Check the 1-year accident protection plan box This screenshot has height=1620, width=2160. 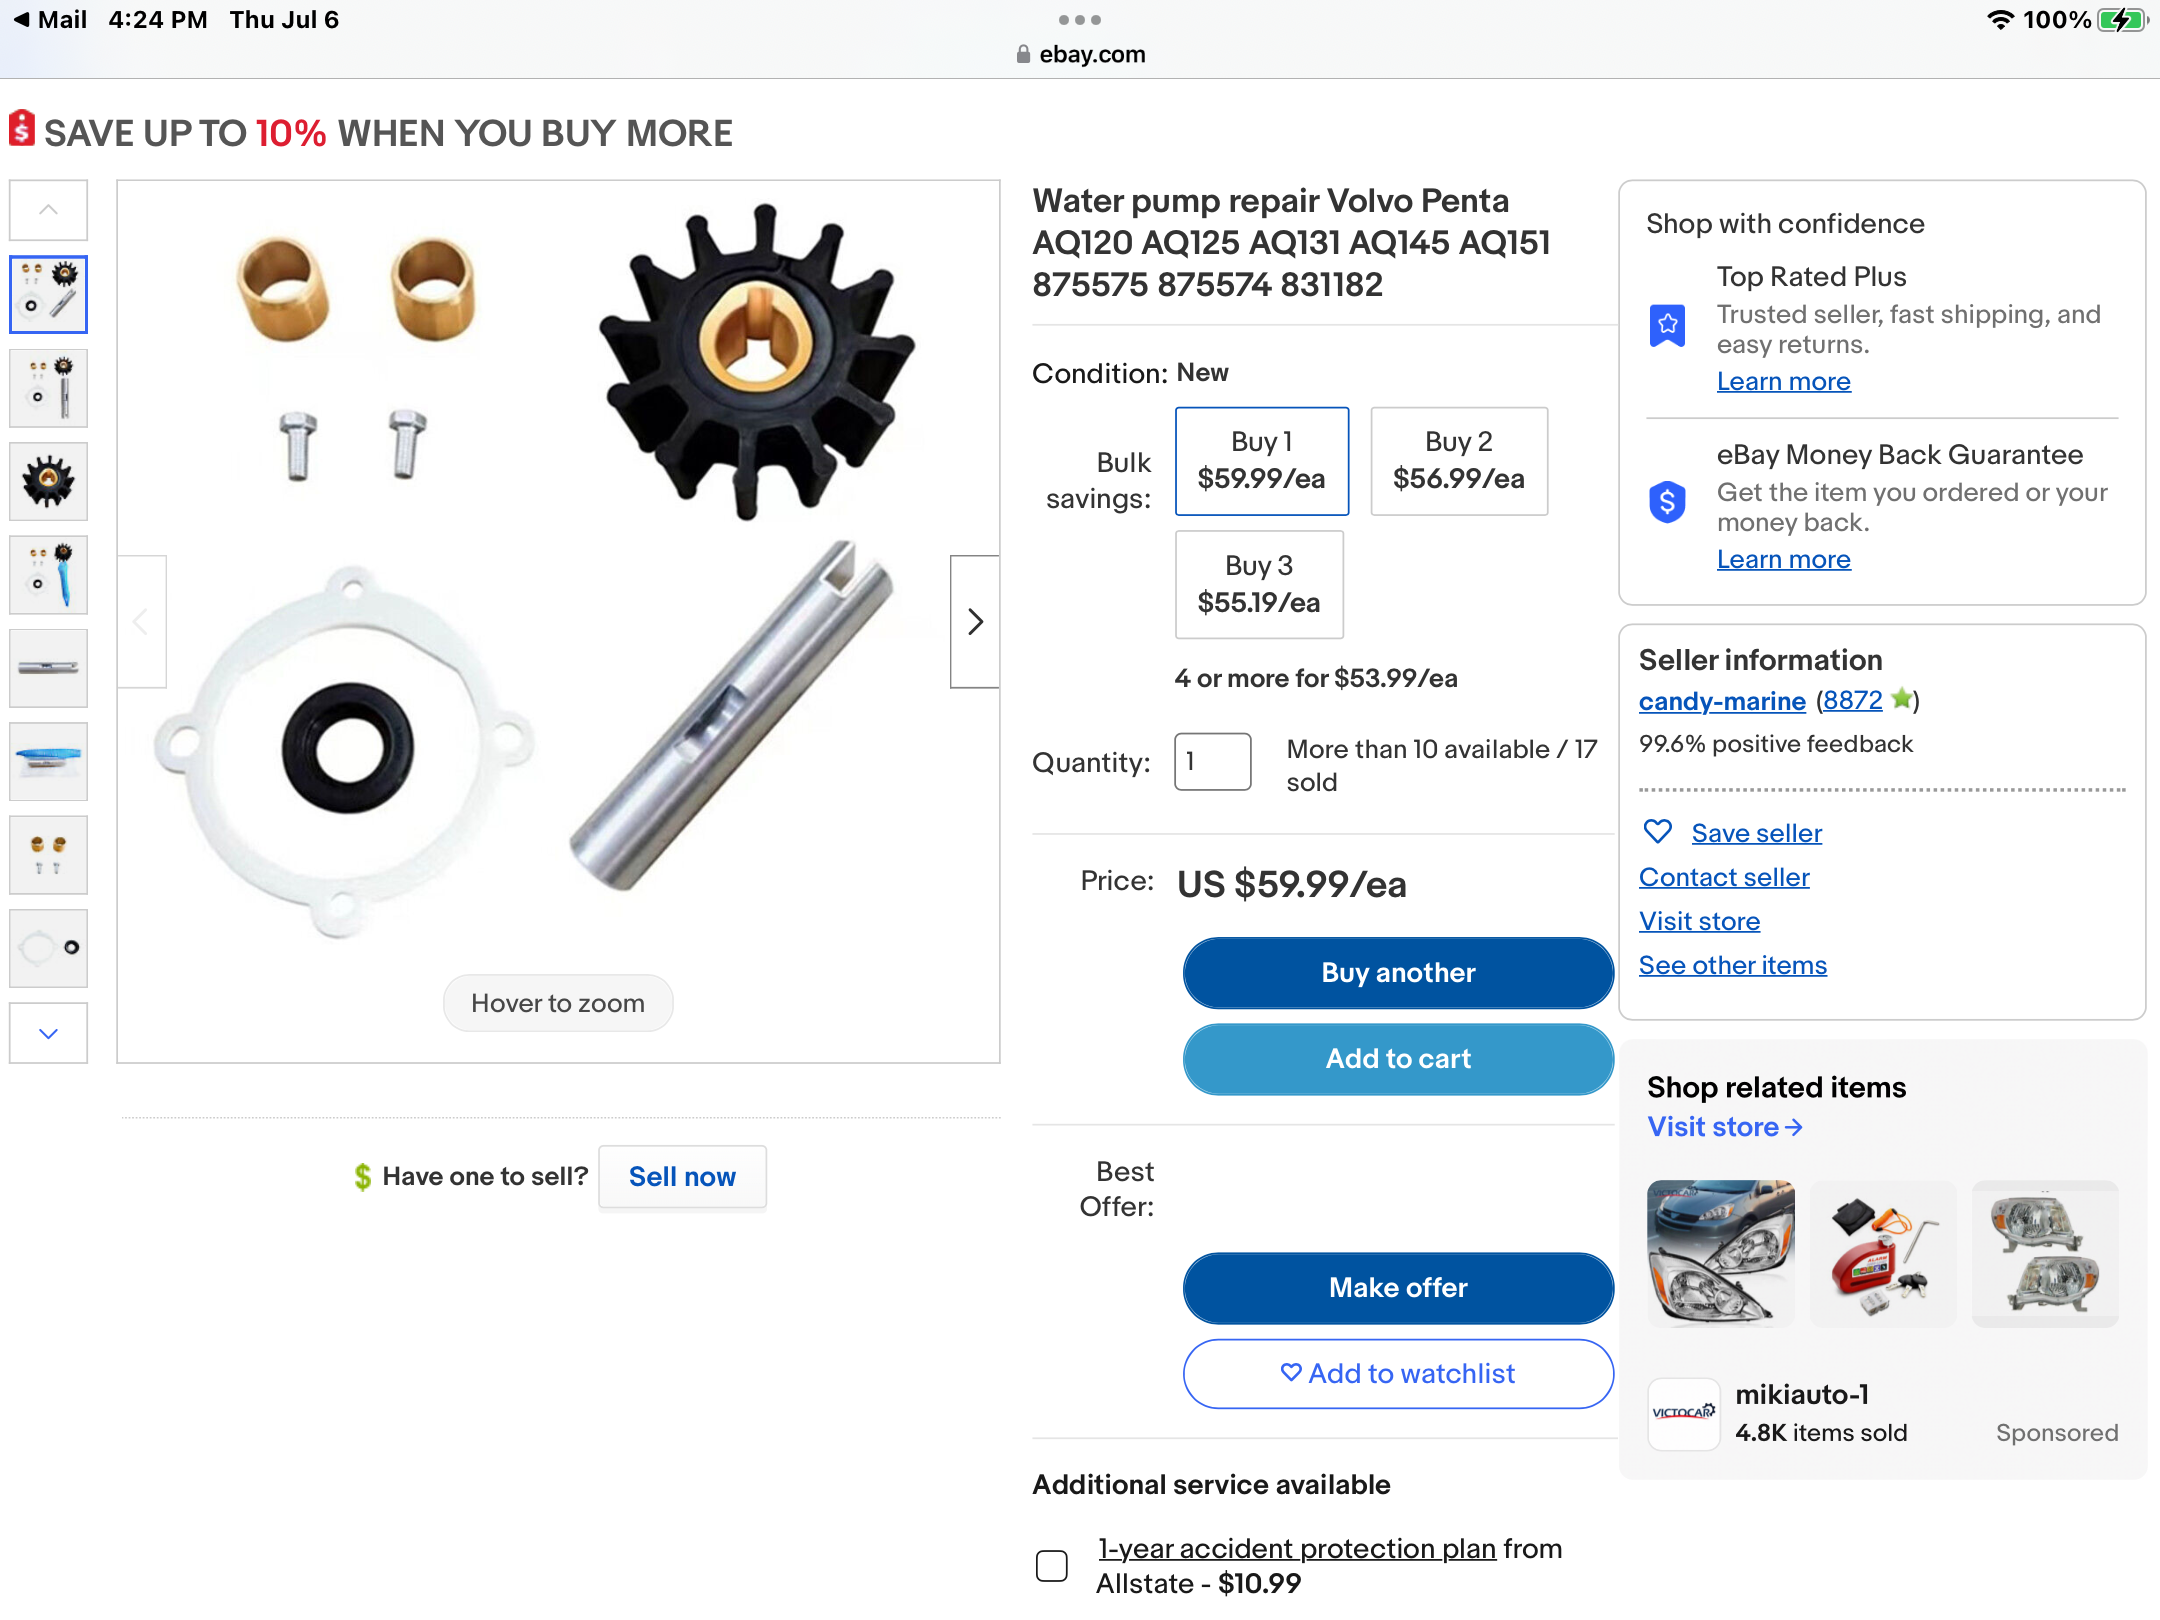tap(1052, 1565)
